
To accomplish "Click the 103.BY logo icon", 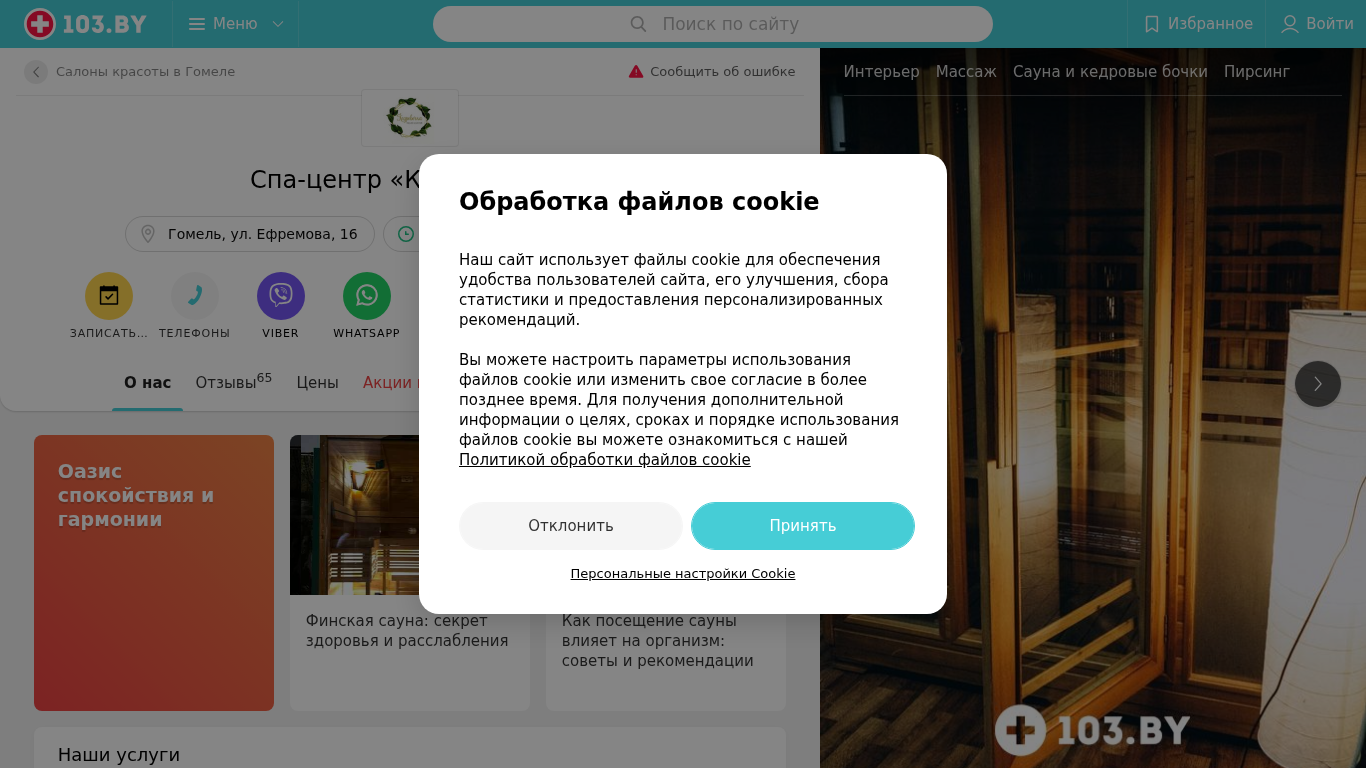I will tap(40, 24).
